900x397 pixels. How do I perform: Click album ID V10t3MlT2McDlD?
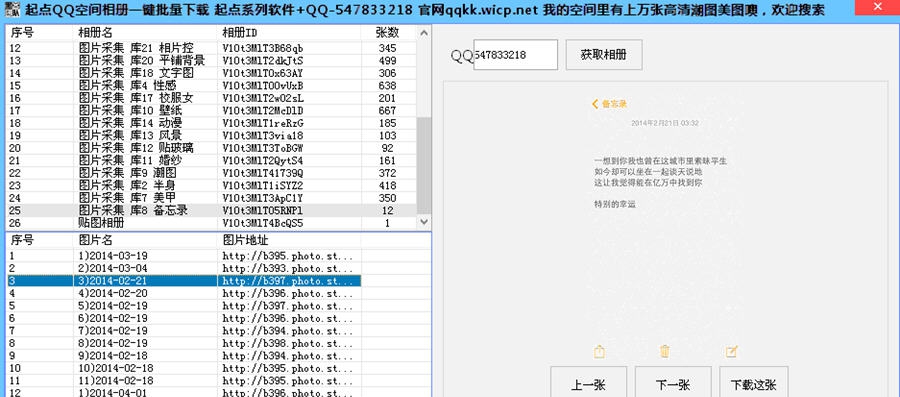click(x=263, y=111)
